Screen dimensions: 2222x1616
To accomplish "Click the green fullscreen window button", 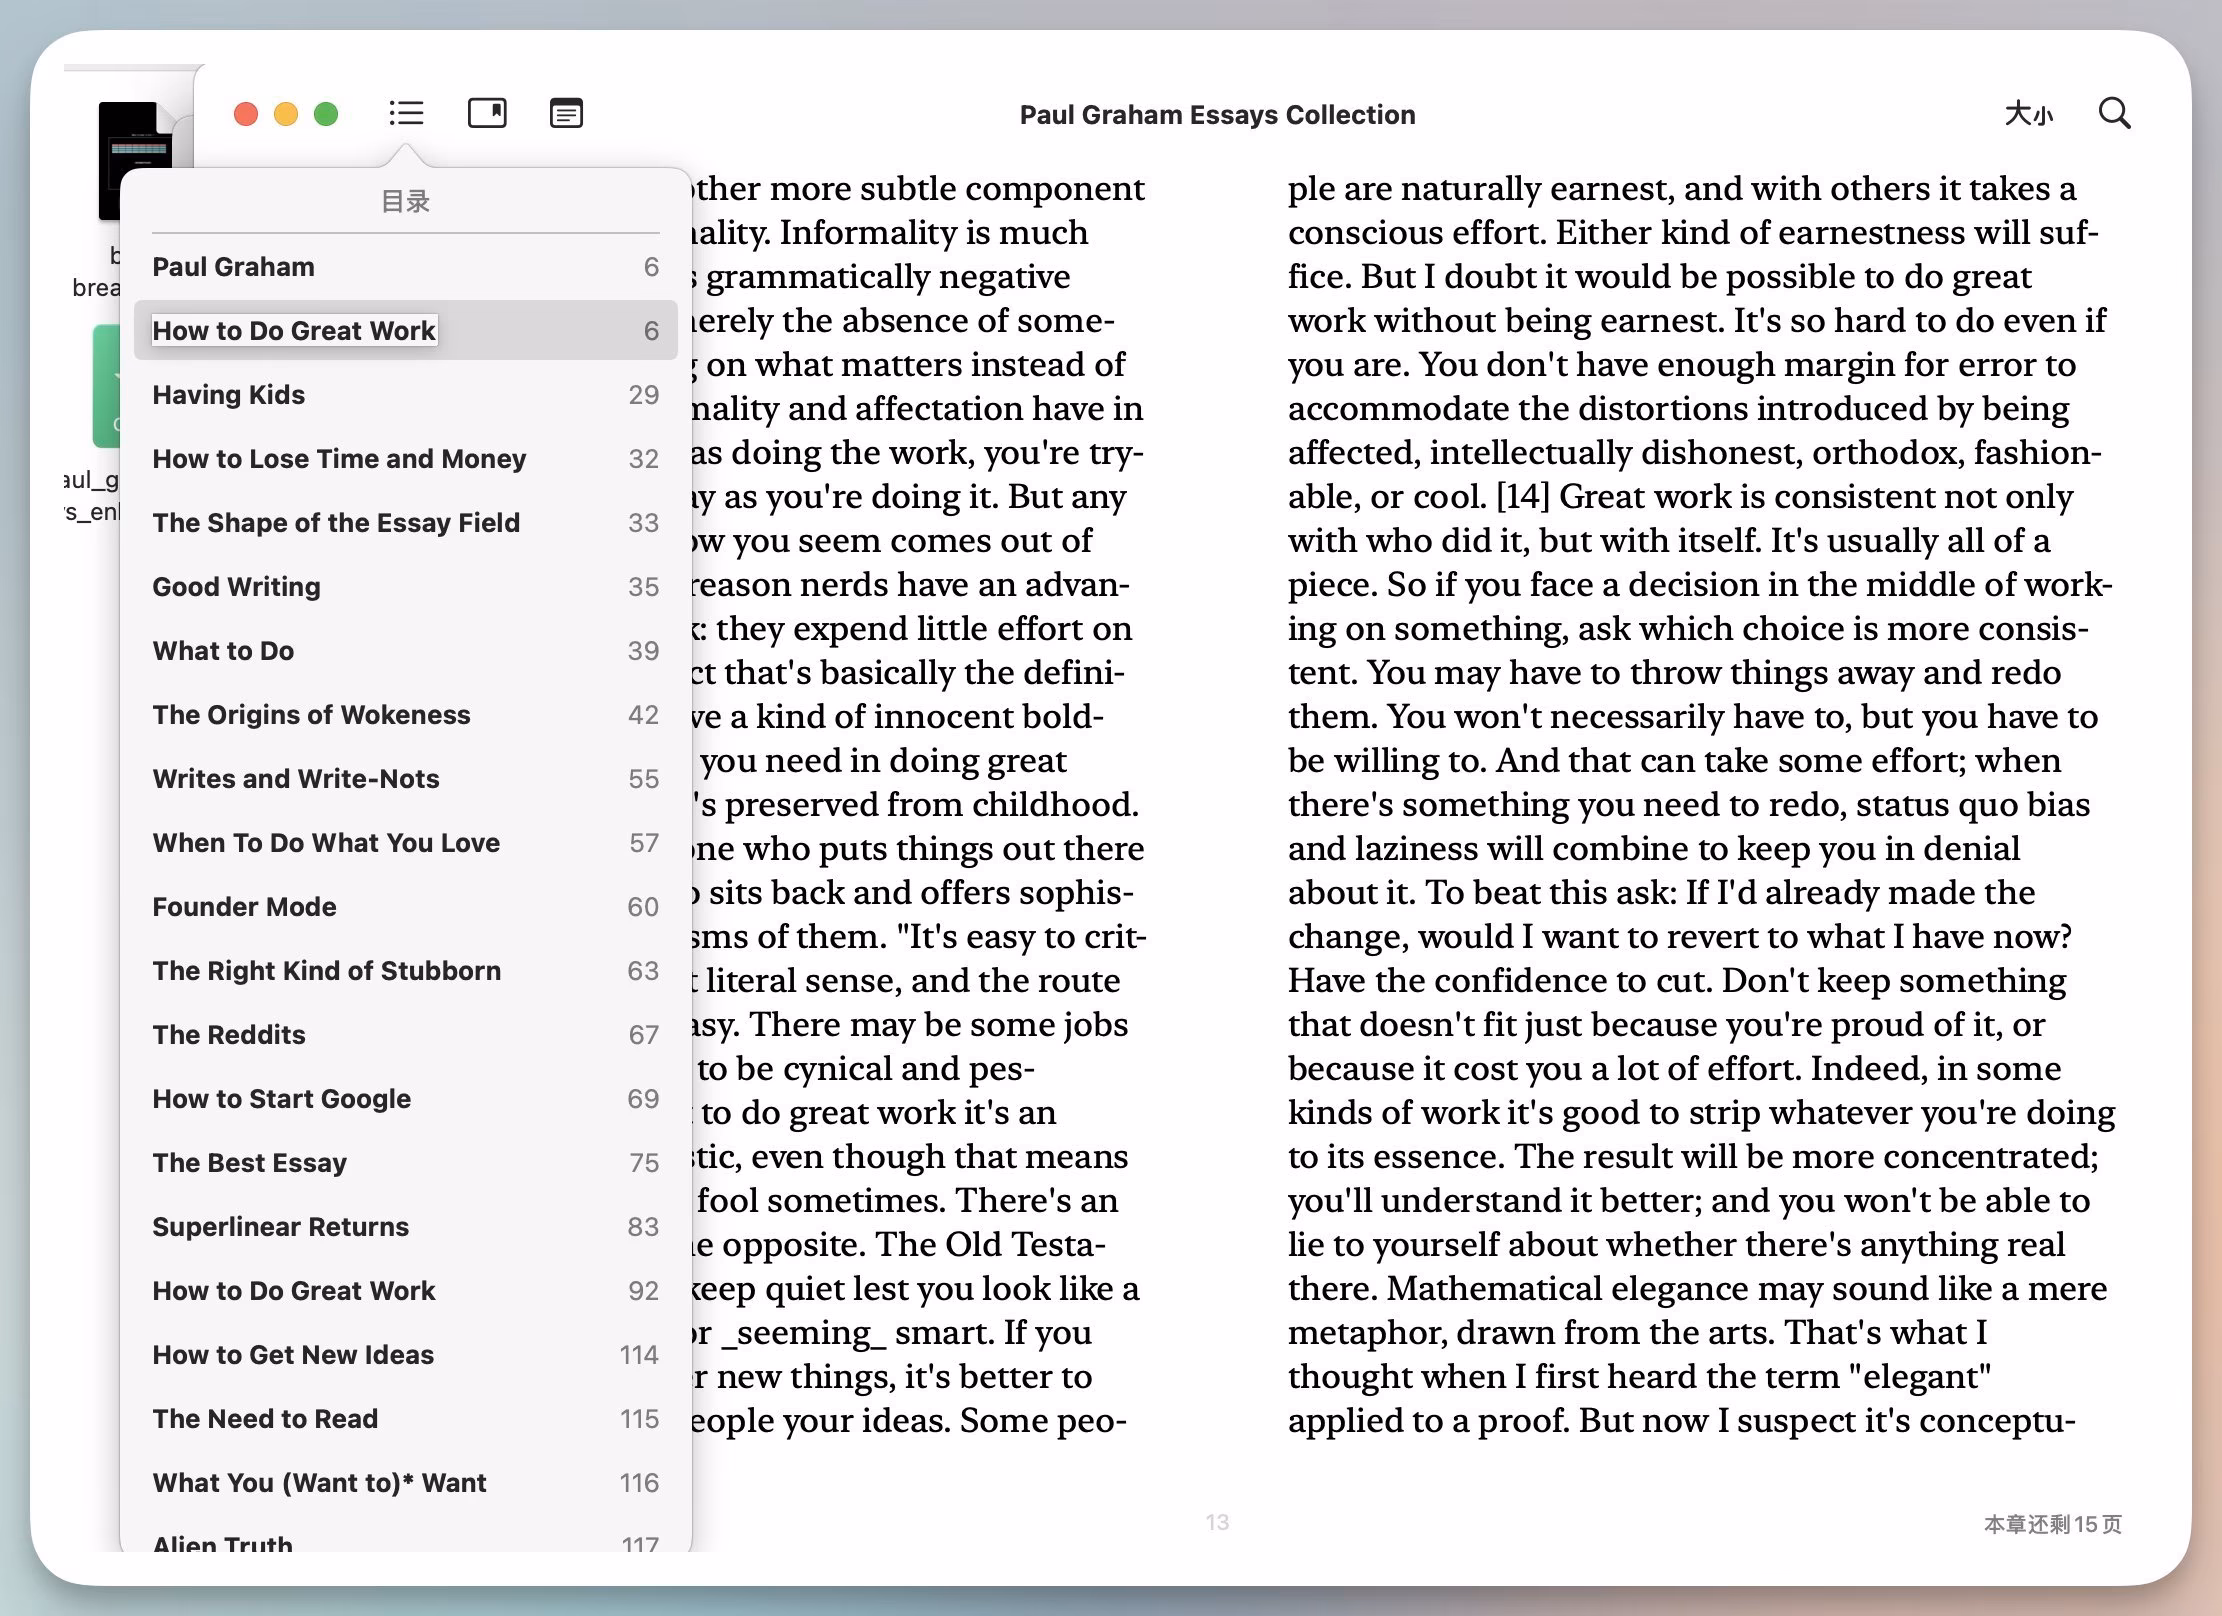I will [326, 114].
